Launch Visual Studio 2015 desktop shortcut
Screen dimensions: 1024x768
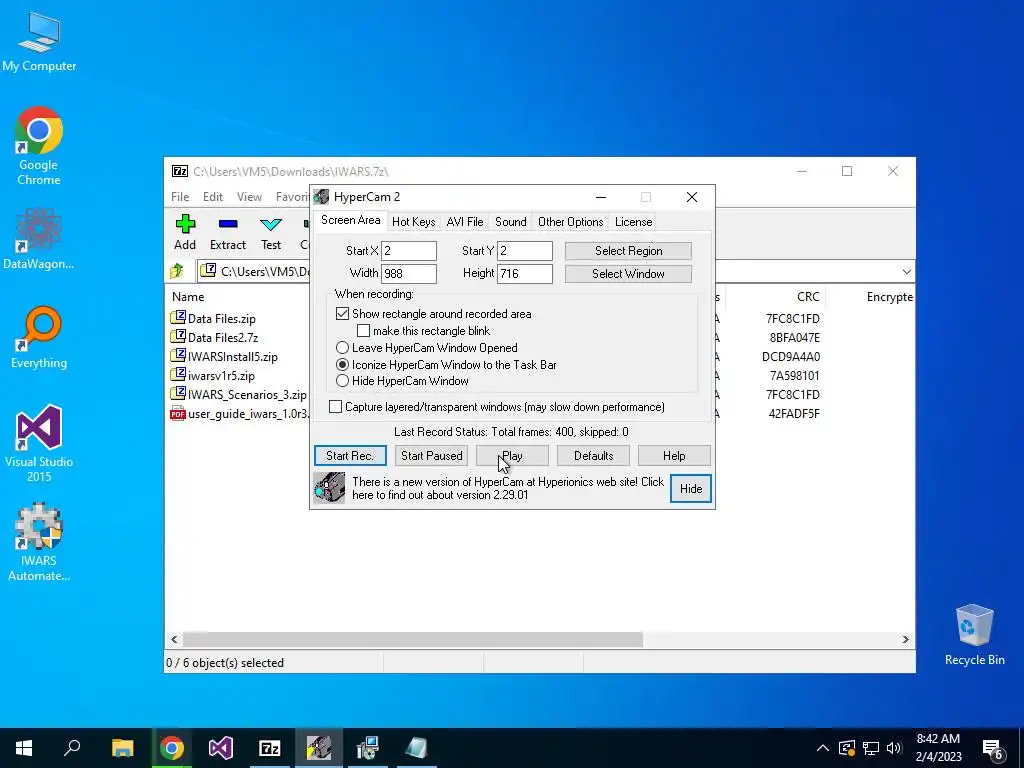click(39, 443)
